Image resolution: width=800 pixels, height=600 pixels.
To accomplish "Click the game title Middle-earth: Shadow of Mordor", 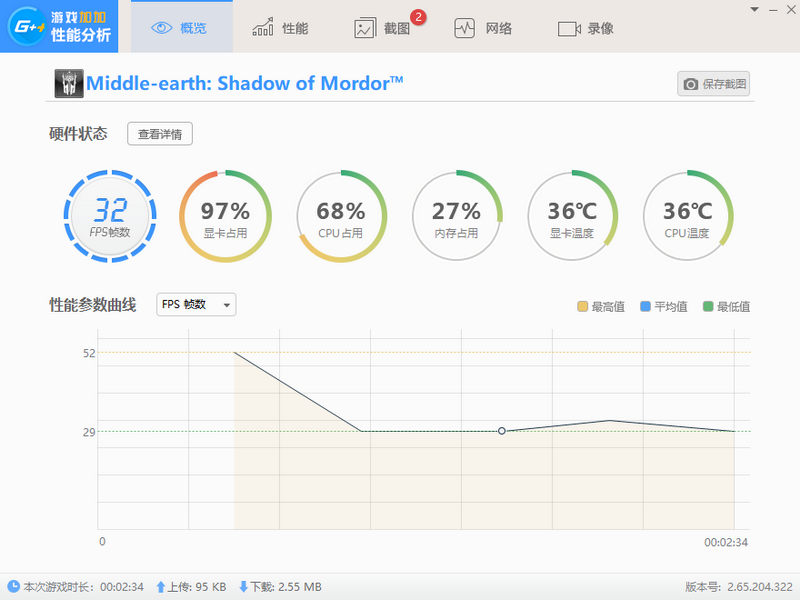I will click(244, 83).
